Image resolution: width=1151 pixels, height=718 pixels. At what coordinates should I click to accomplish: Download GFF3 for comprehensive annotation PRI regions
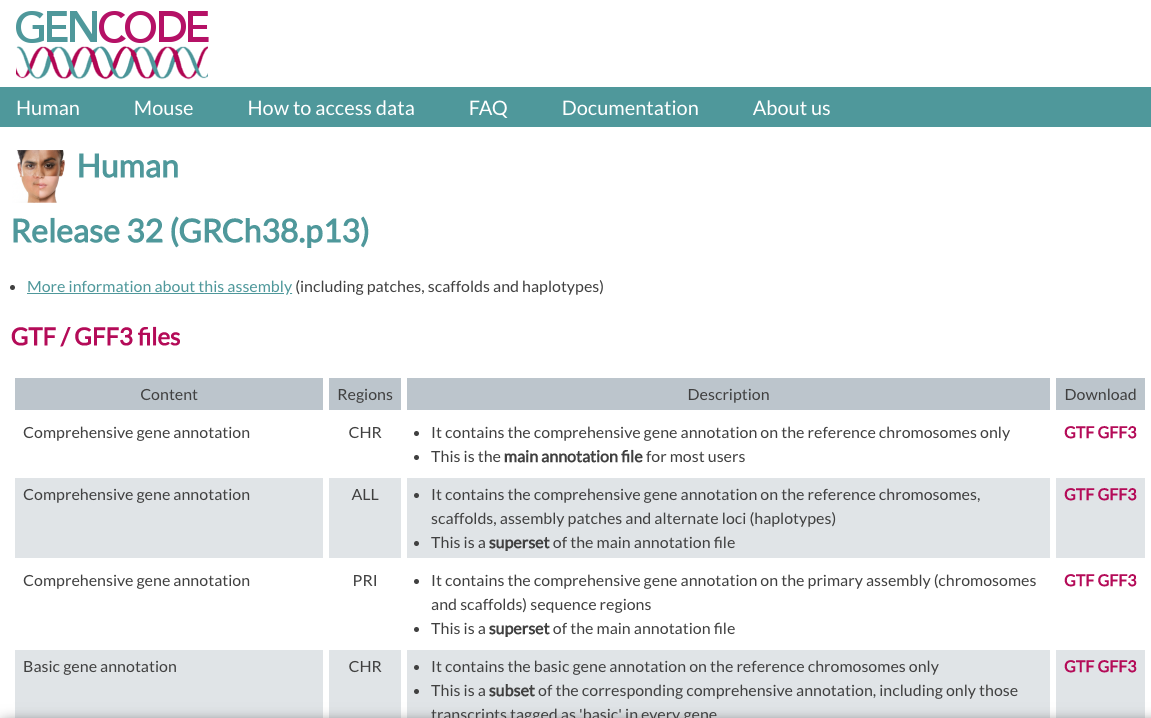pyautogui.click(x=1117, y=581)
